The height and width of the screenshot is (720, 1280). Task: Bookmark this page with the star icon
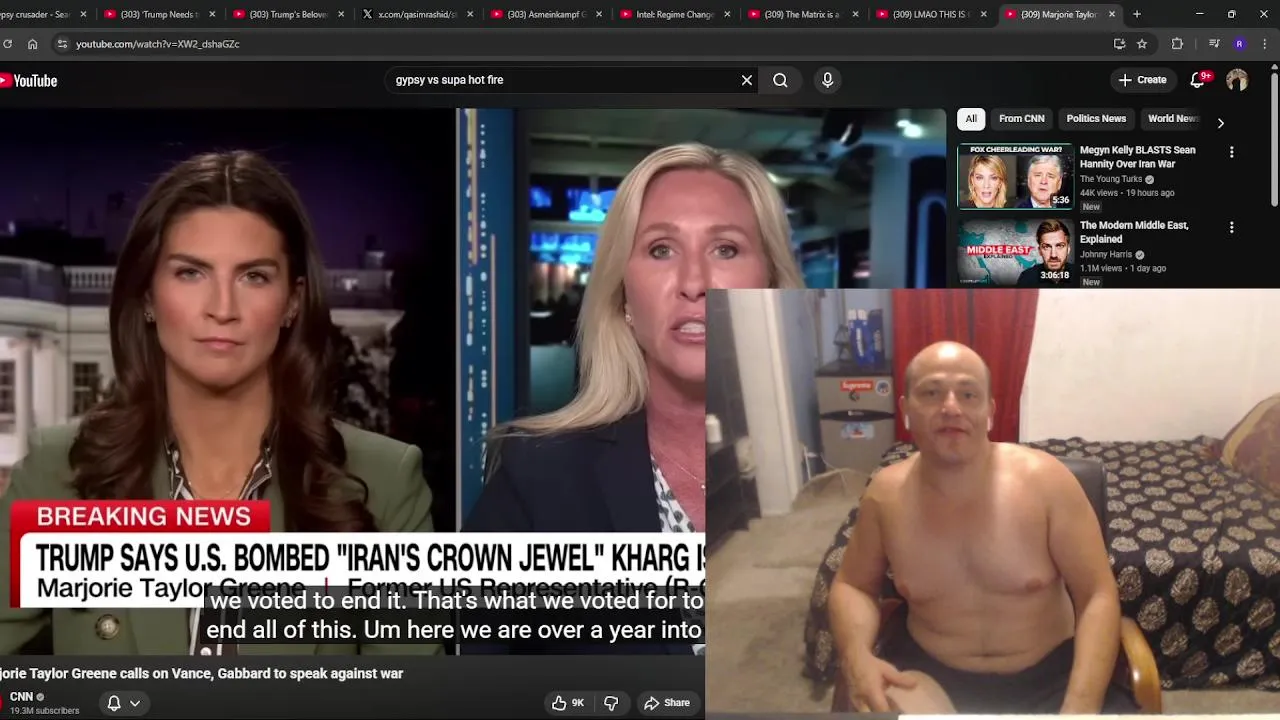pyautogui.click(x=1142, y=44)
